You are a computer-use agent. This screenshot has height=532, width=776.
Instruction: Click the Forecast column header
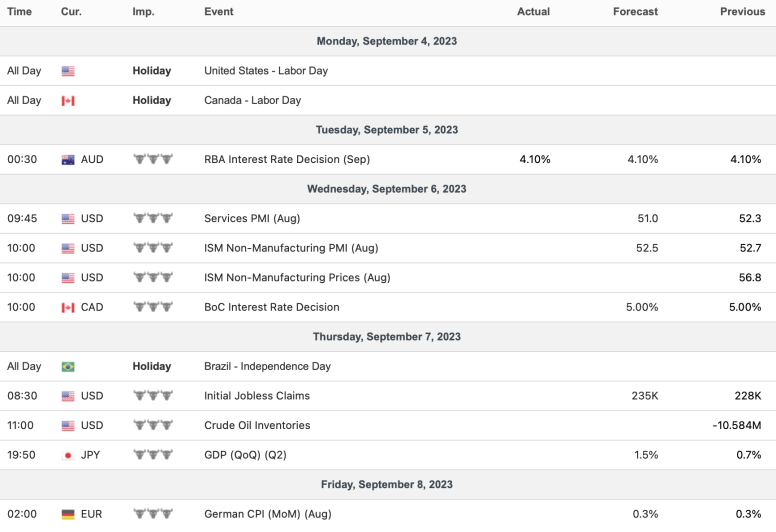coord(635,12)
